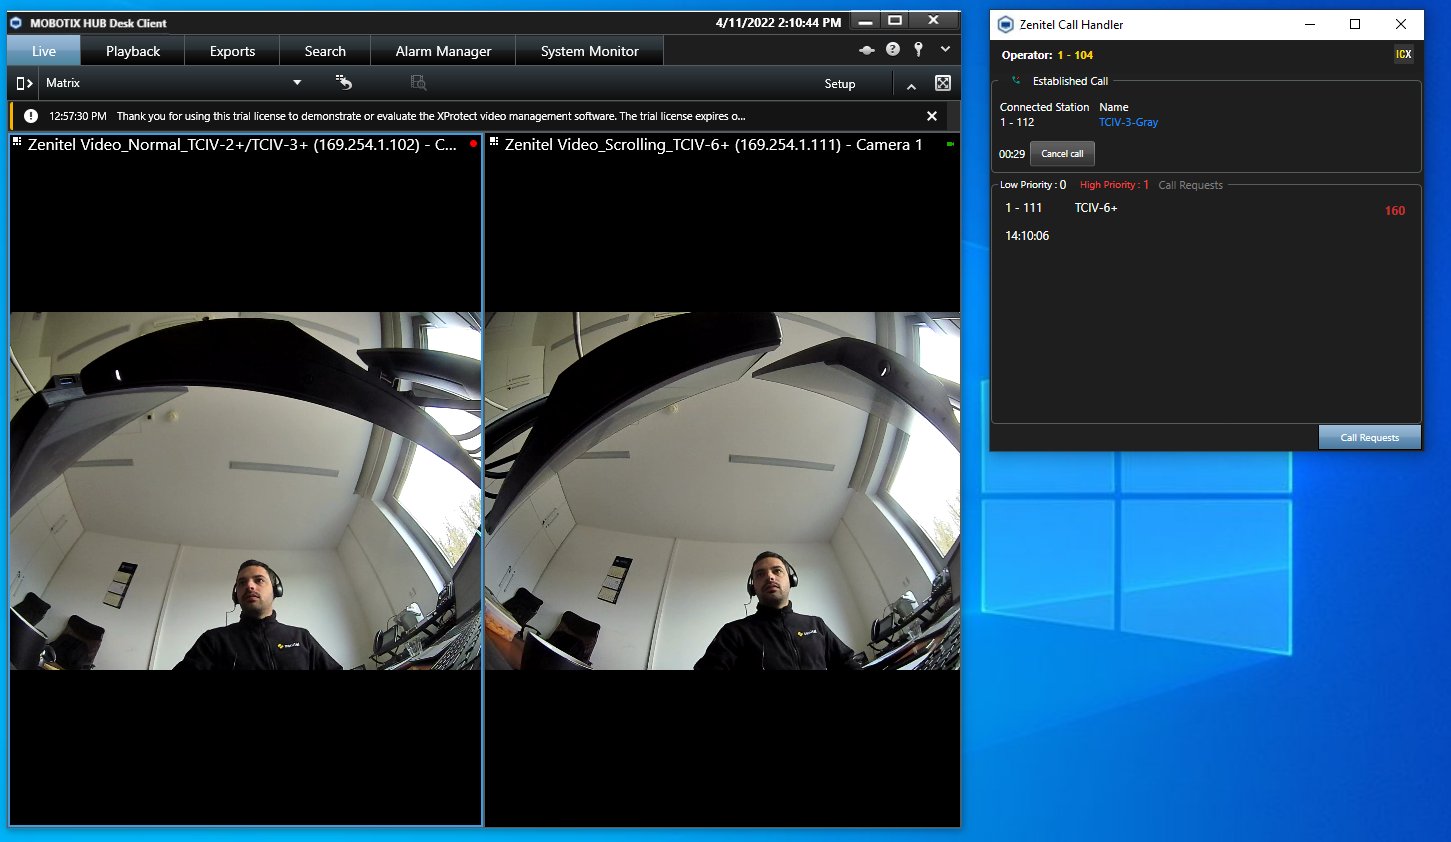Expand the top-right chevron menu
The width and height of the screenshot is (1451, 842).
tap(945, 49)
